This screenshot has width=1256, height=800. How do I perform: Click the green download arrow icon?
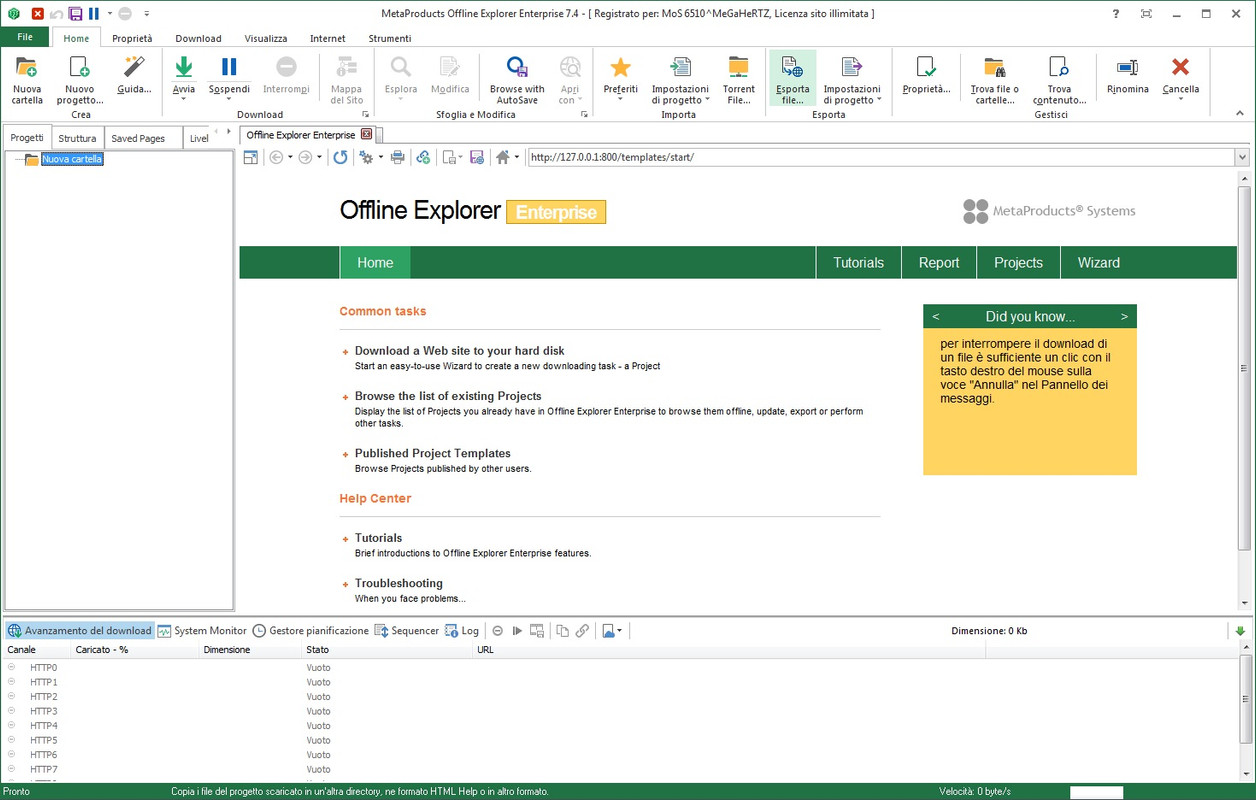click(1240, 631)
